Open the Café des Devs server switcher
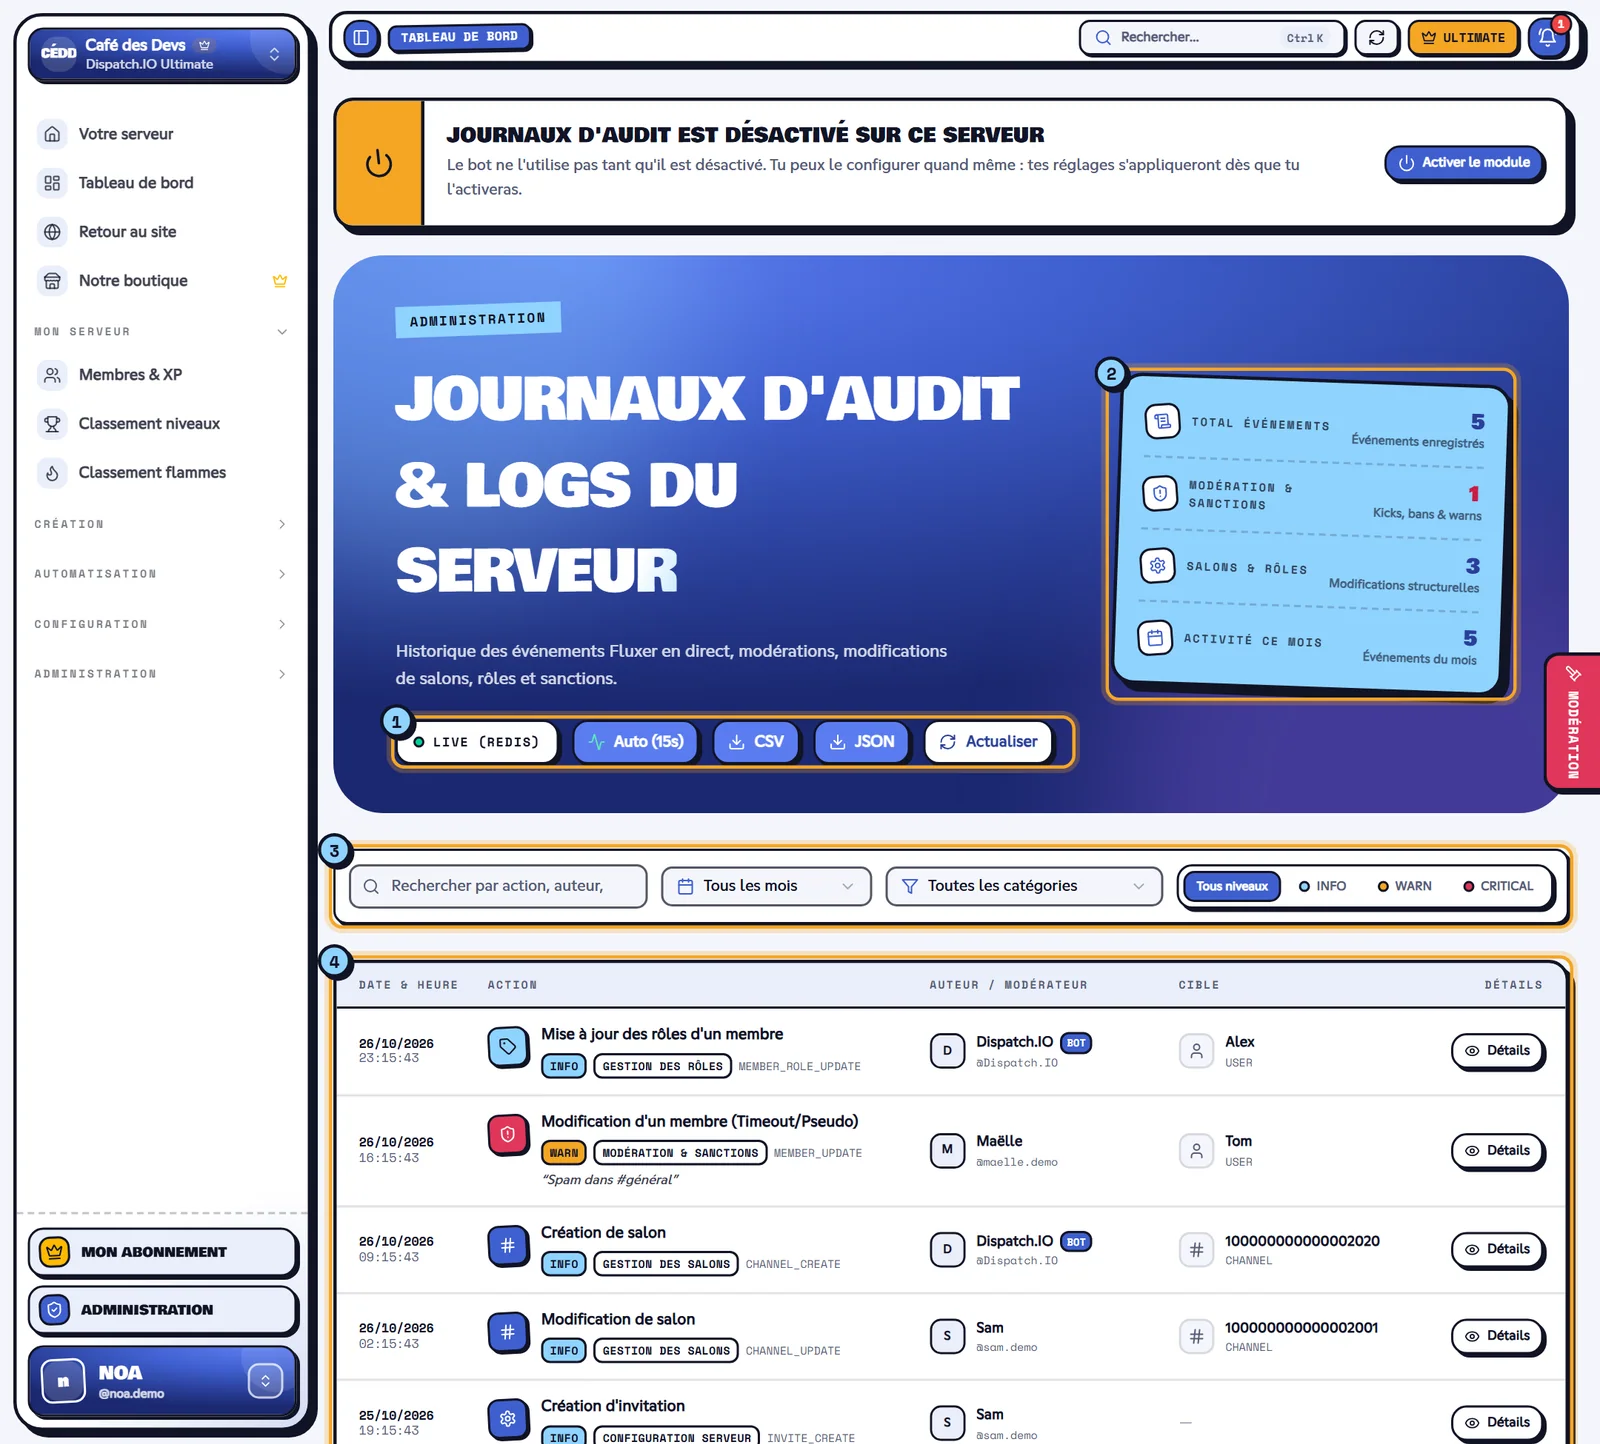This screenshot has width=1600, height=1444. (x=163, y=54)
